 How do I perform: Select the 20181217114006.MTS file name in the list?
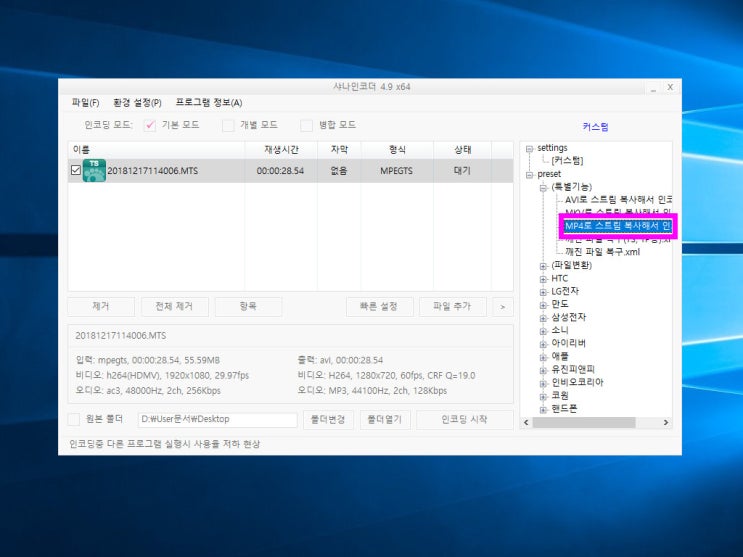[153, 171]
